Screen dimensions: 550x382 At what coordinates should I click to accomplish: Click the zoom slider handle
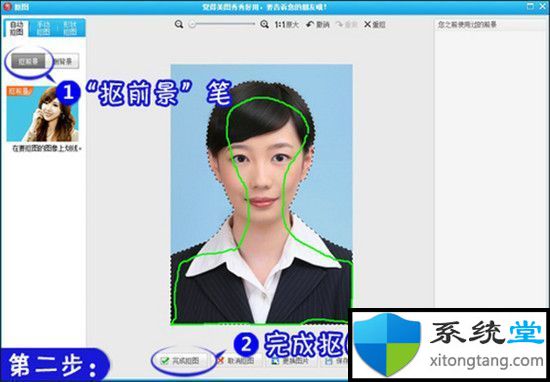192,24
